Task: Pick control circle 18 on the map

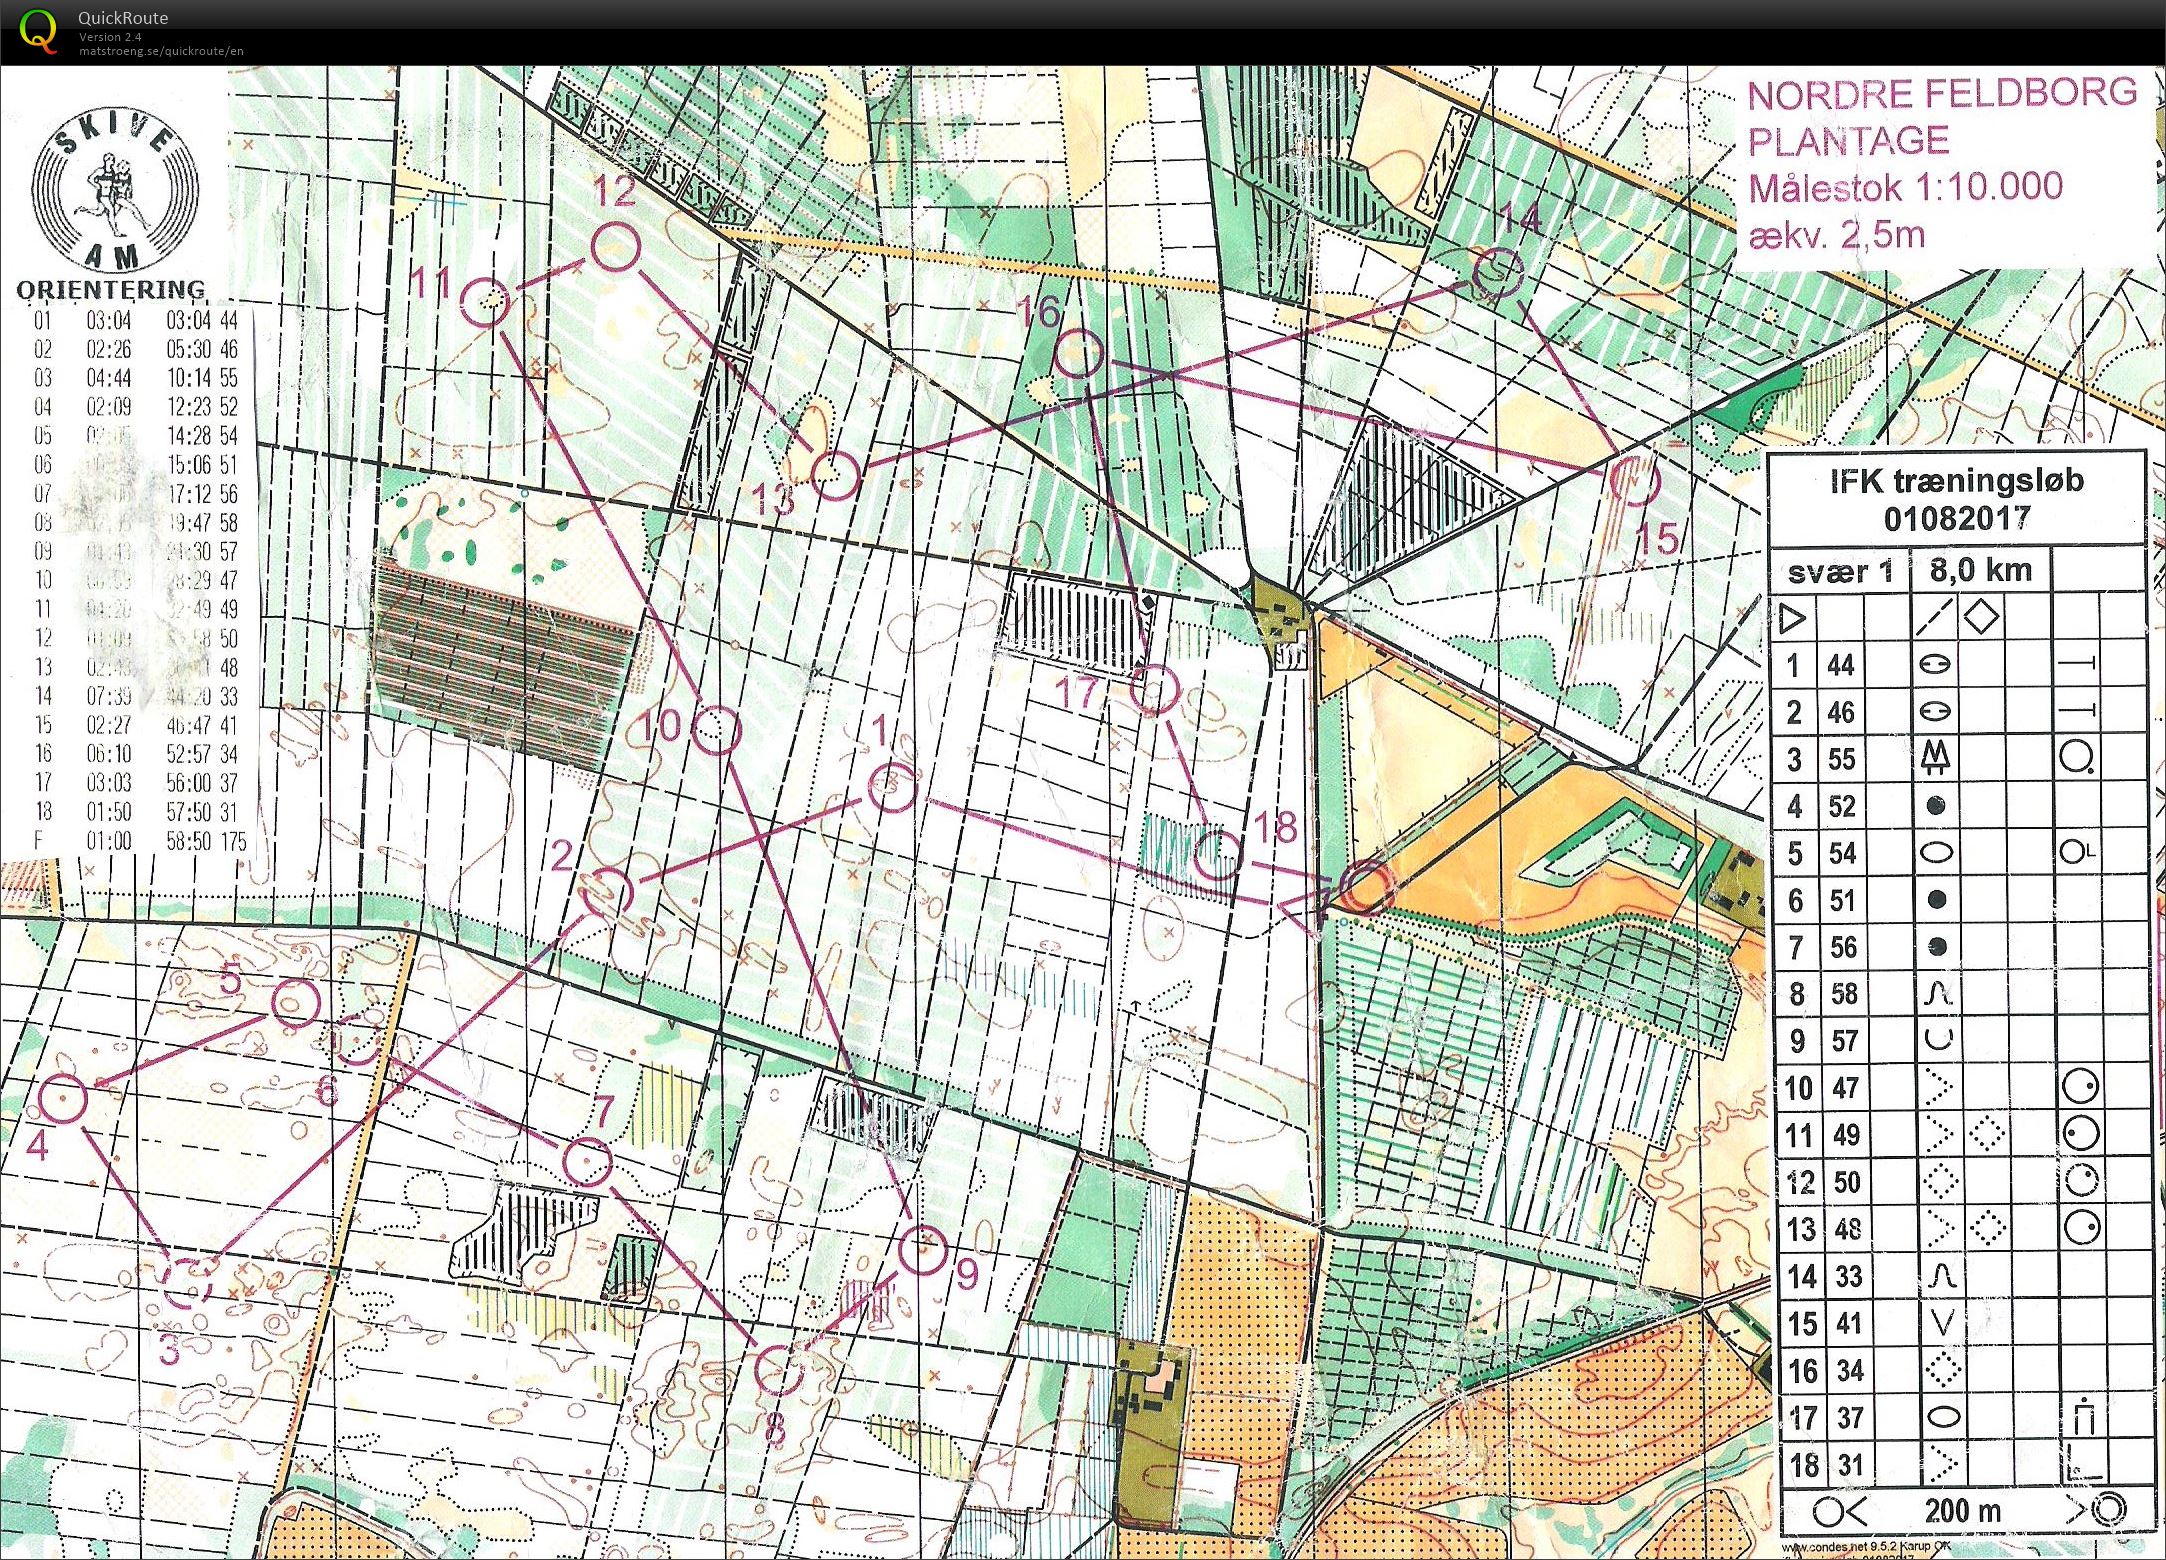Action: click(x=1219, y=855)
